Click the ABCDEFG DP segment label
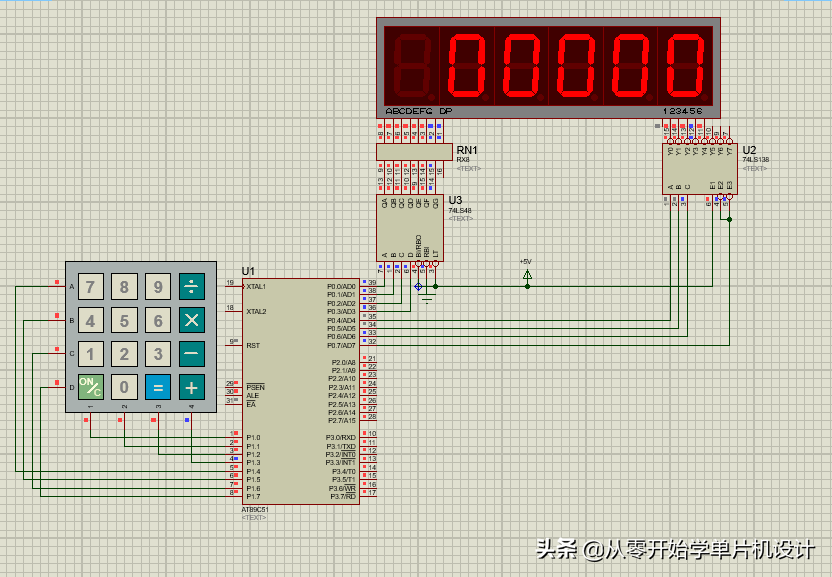 tap(419, 111)
